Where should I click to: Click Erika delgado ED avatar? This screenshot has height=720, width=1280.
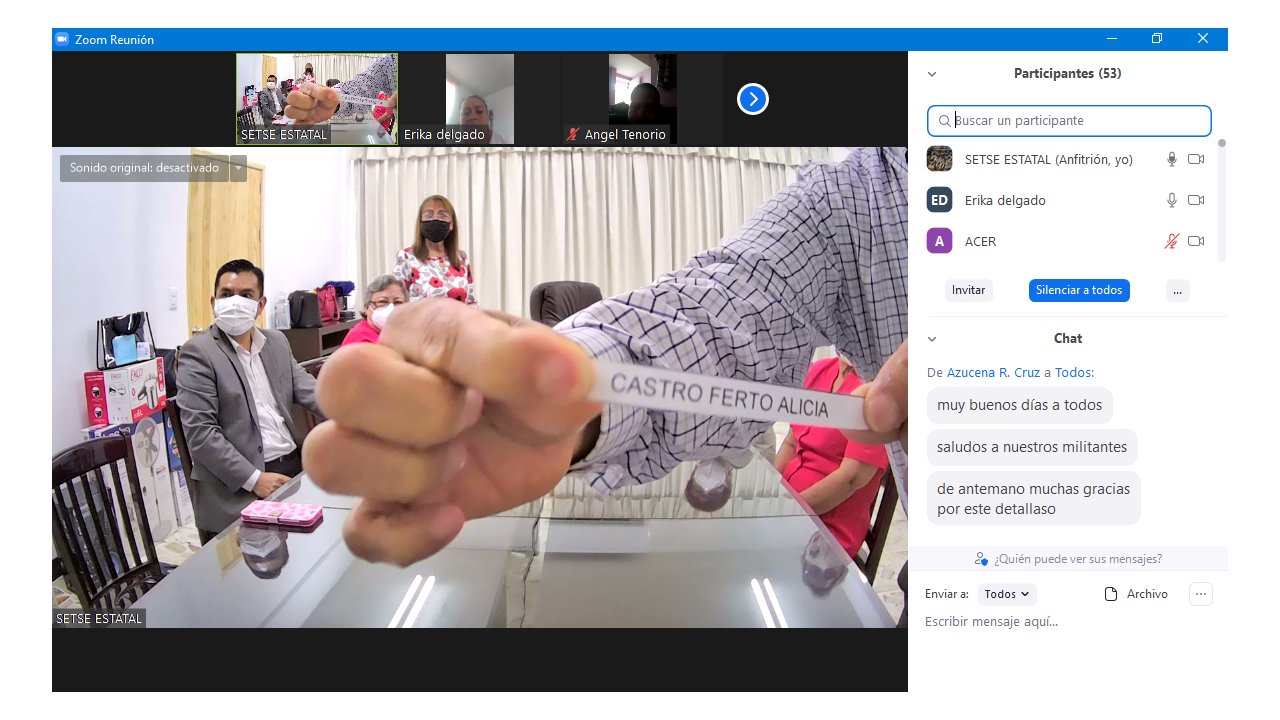pyautogui.click(x=939, y=200)
